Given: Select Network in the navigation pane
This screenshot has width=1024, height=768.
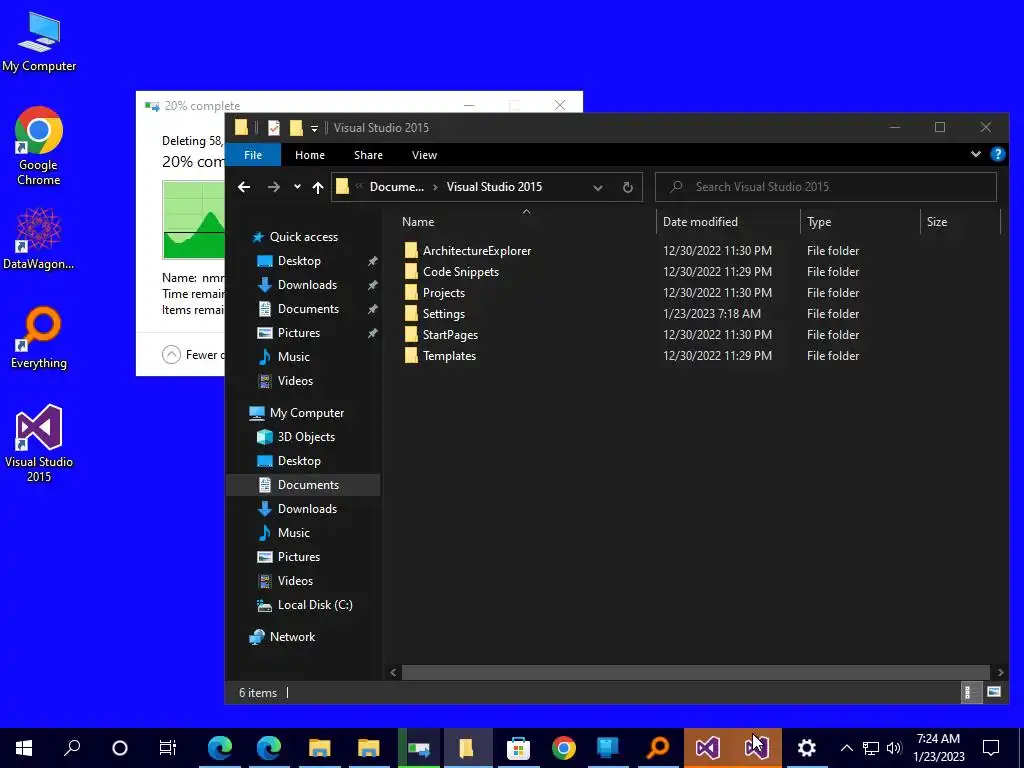Looking at the screenshot, I should coord(282,637).
